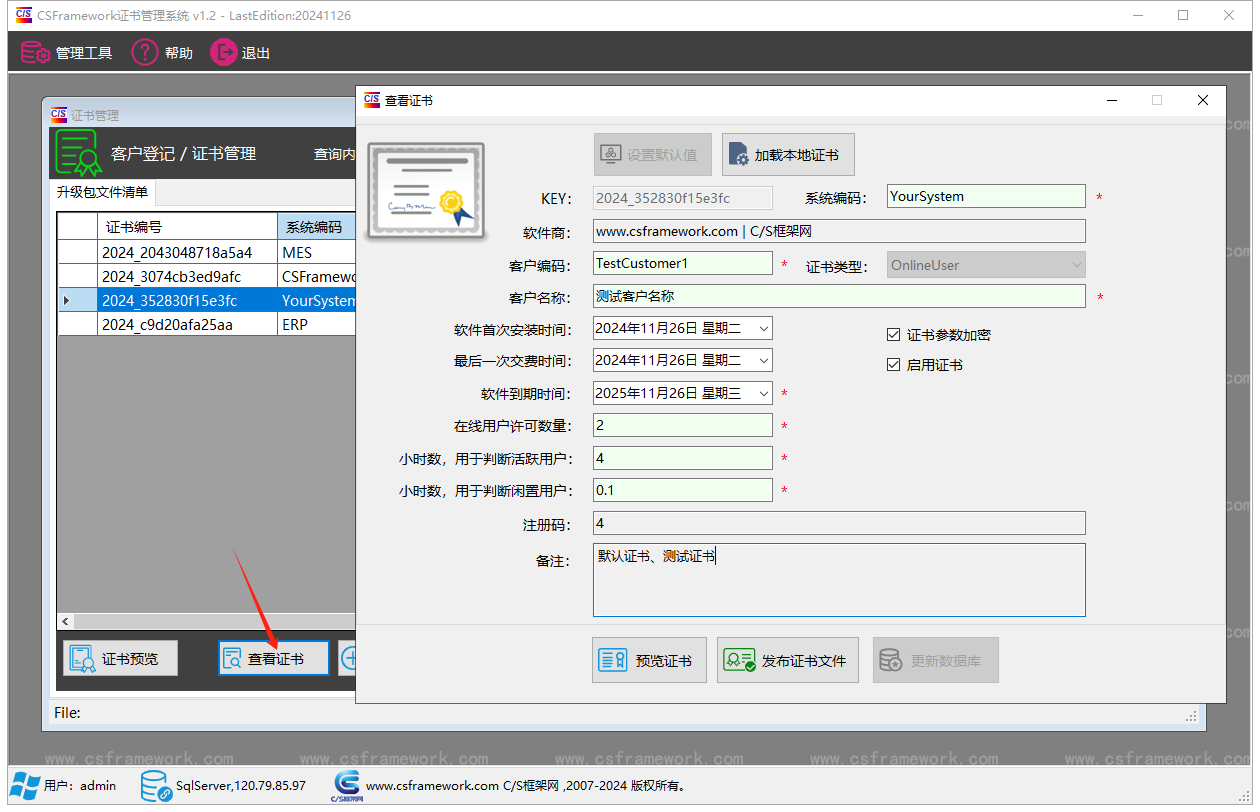The image size is (1260, 812).
Task: Click the 加载本地证书 file icon
Action: (738, 155)
